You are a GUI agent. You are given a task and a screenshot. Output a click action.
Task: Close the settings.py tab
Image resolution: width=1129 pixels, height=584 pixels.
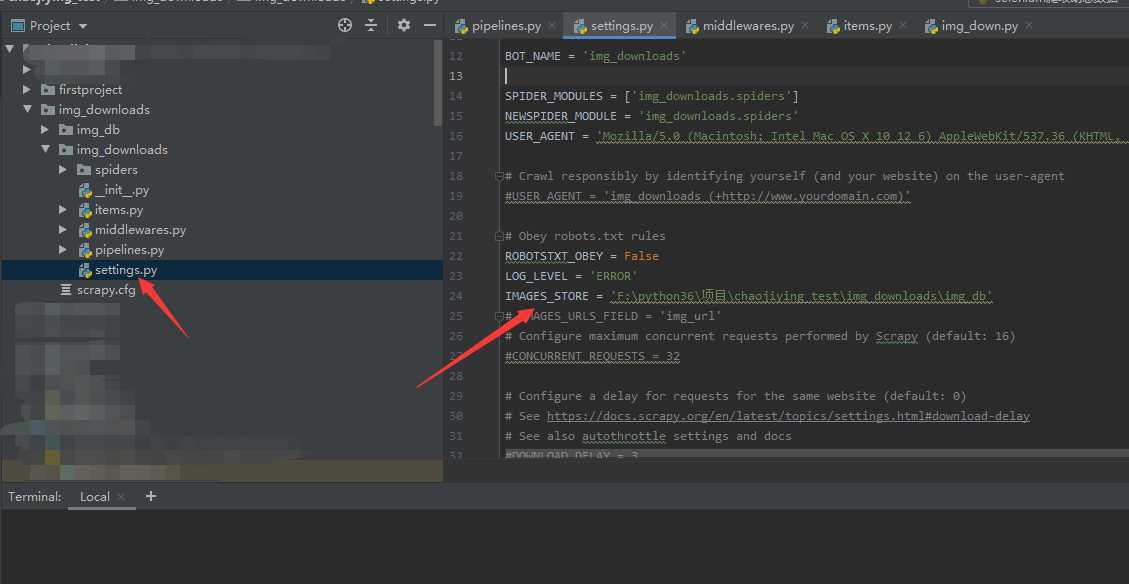tap(664, 25)
